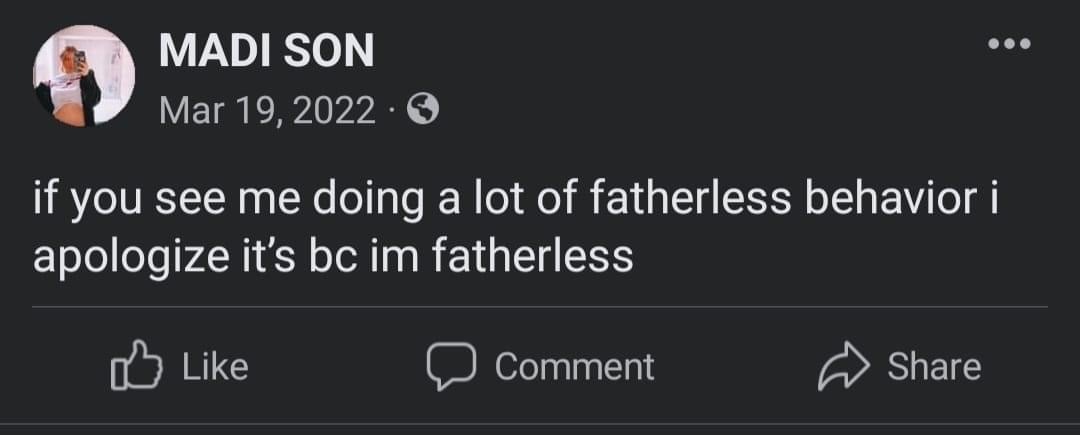Select the first line of post text
This screenshot has width=1080, height=435.
coord(516,200)
